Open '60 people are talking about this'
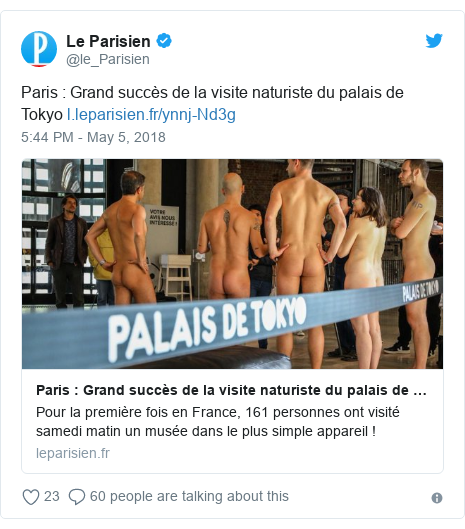465x529 pixels. [189, 497]
